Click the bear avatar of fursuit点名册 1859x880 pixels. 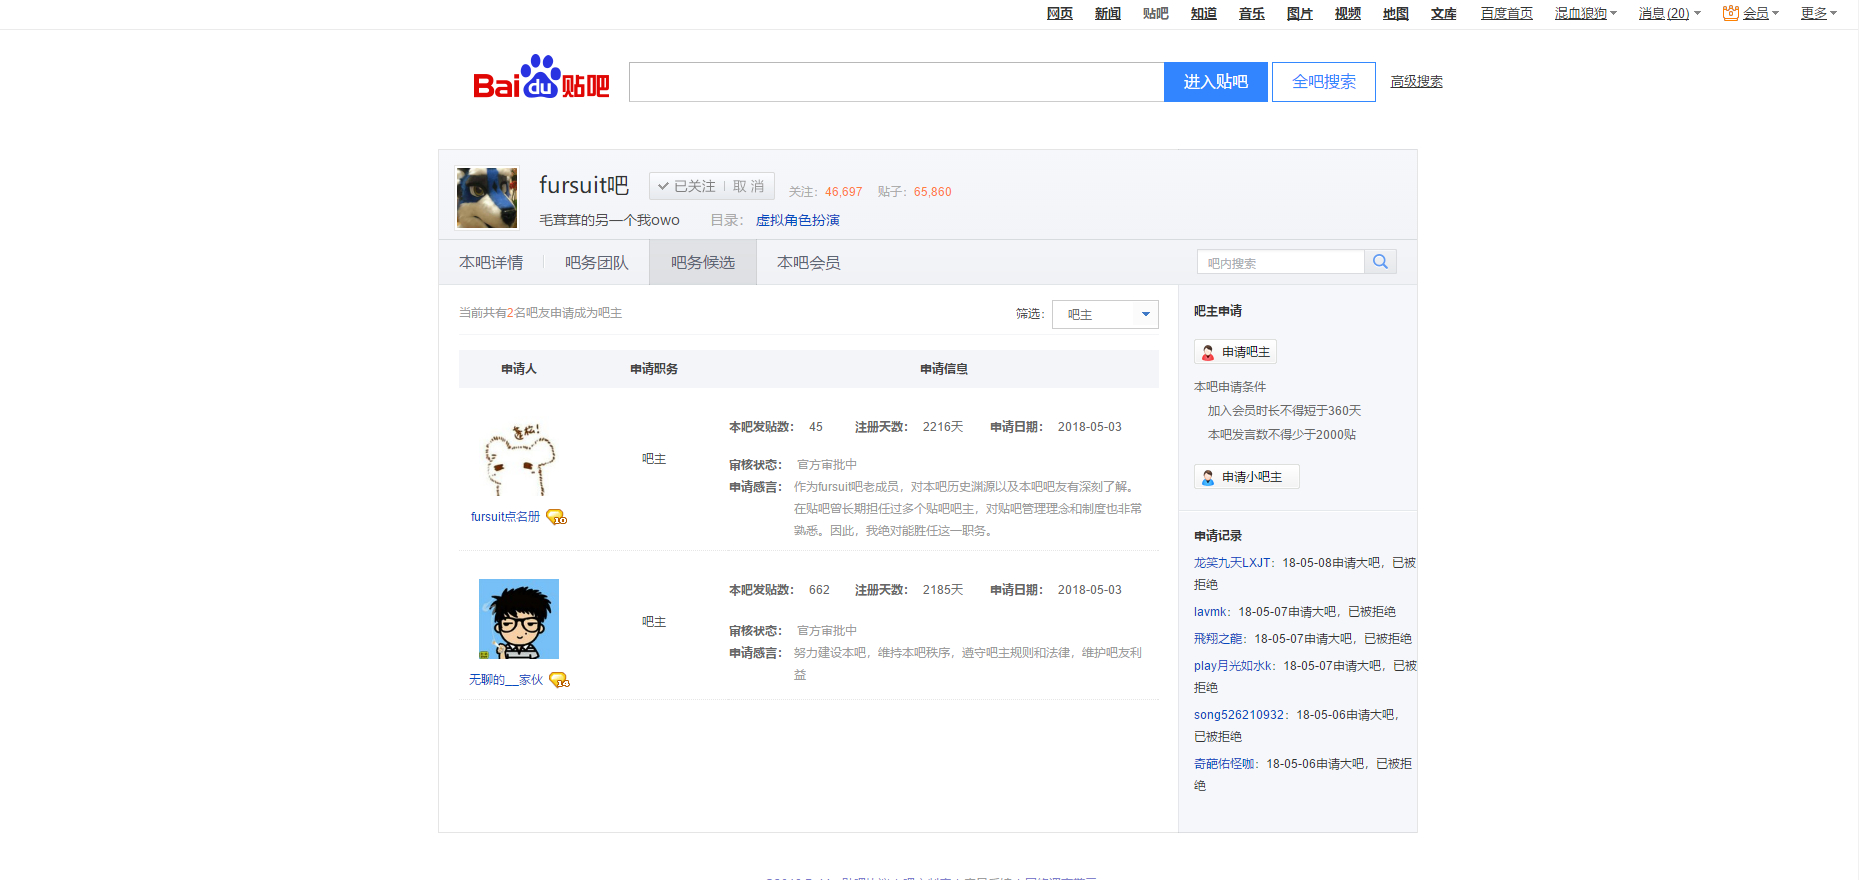tap(519, 459)
